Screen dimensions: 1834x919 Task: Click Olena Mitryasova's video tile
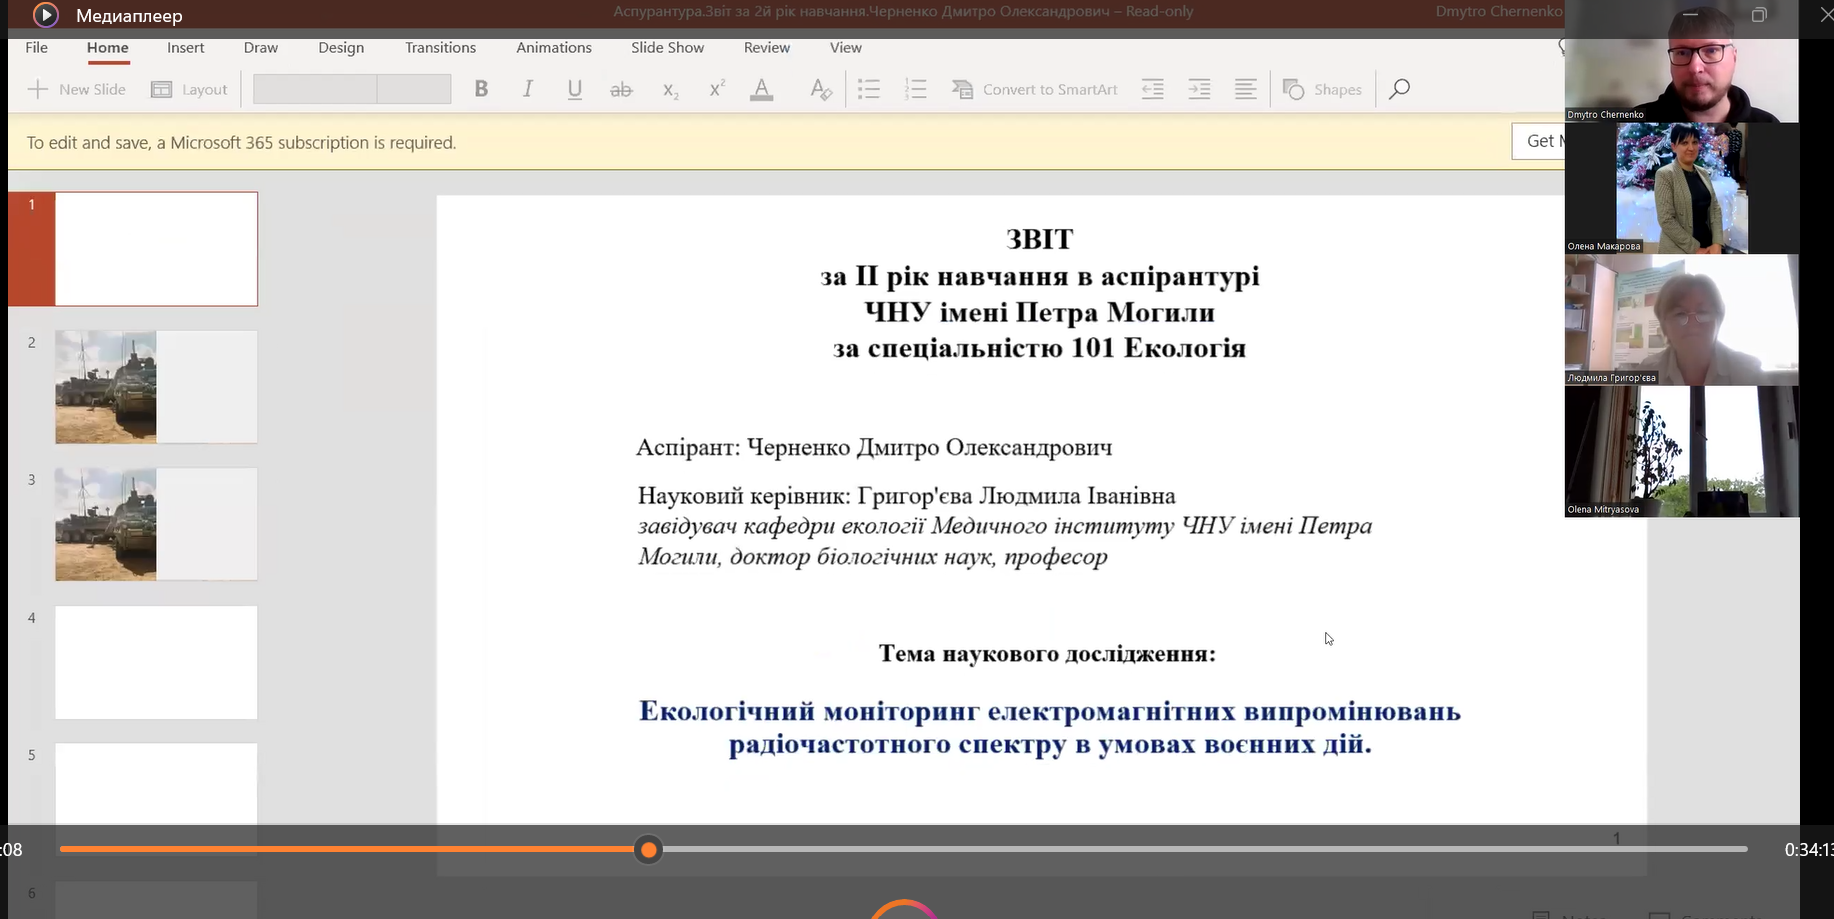click(x=1681, y=452)
